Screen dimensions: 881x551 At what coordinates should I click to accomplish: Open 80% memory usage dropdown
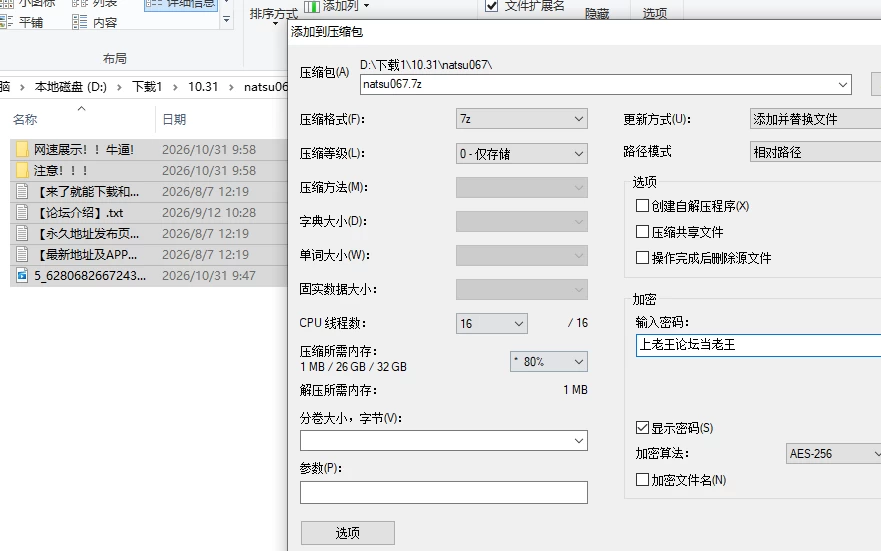[549, 361]
